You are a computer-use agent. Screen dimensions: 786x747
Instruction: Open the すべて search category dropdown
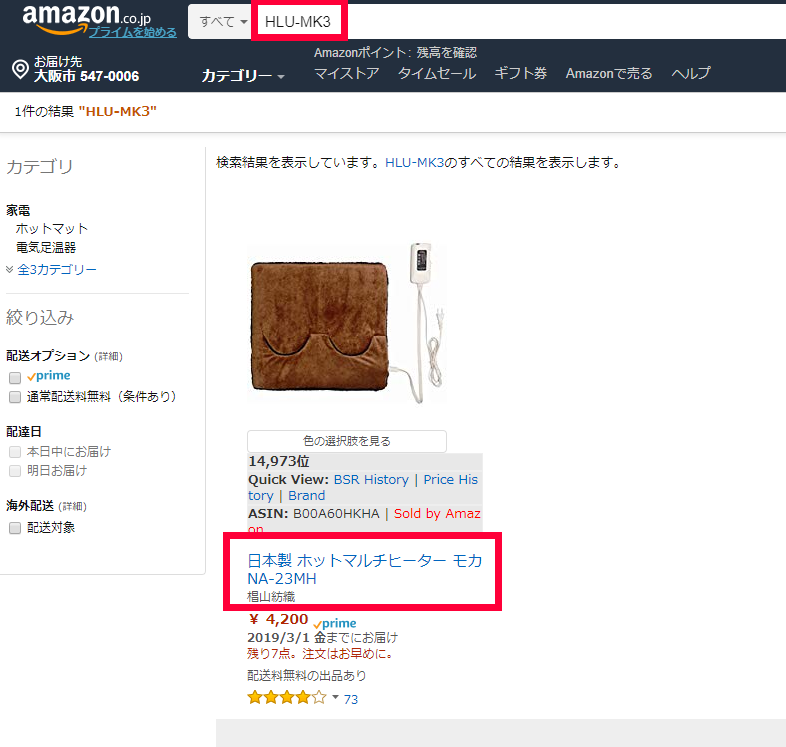(x=220, y=22)
